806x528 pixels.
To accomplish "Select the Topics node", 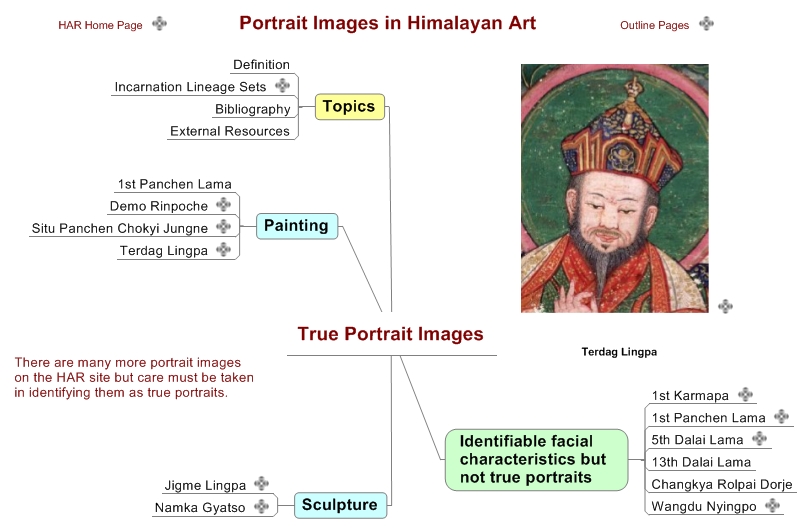I will 350,106.
